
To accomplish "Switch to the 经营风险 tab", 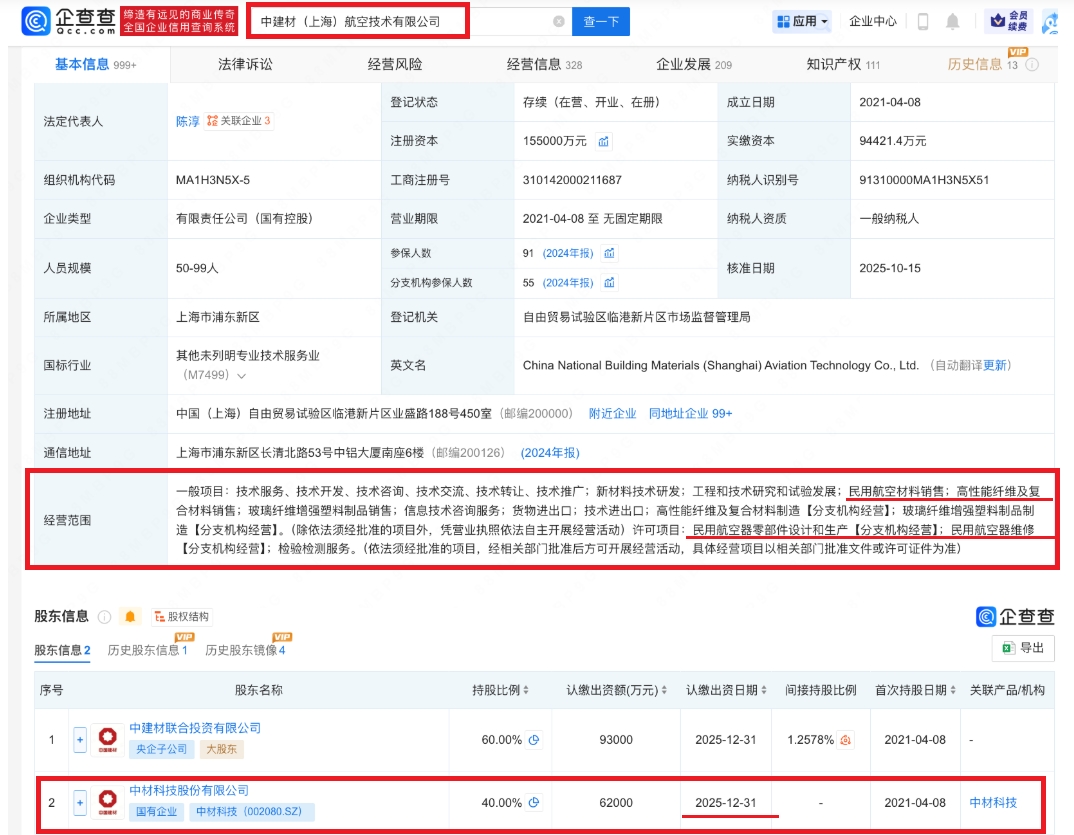I will pyautogui.click(x=395, y=64).
